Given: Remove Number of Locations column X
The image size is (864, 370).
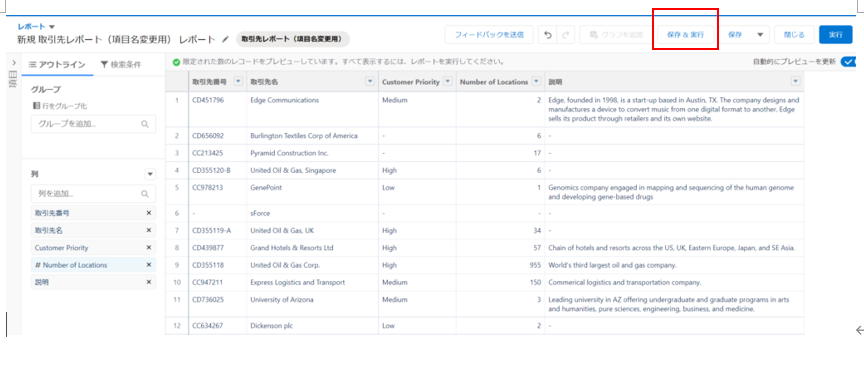Looking at the screenshot, I should click(x=148, y=265).
